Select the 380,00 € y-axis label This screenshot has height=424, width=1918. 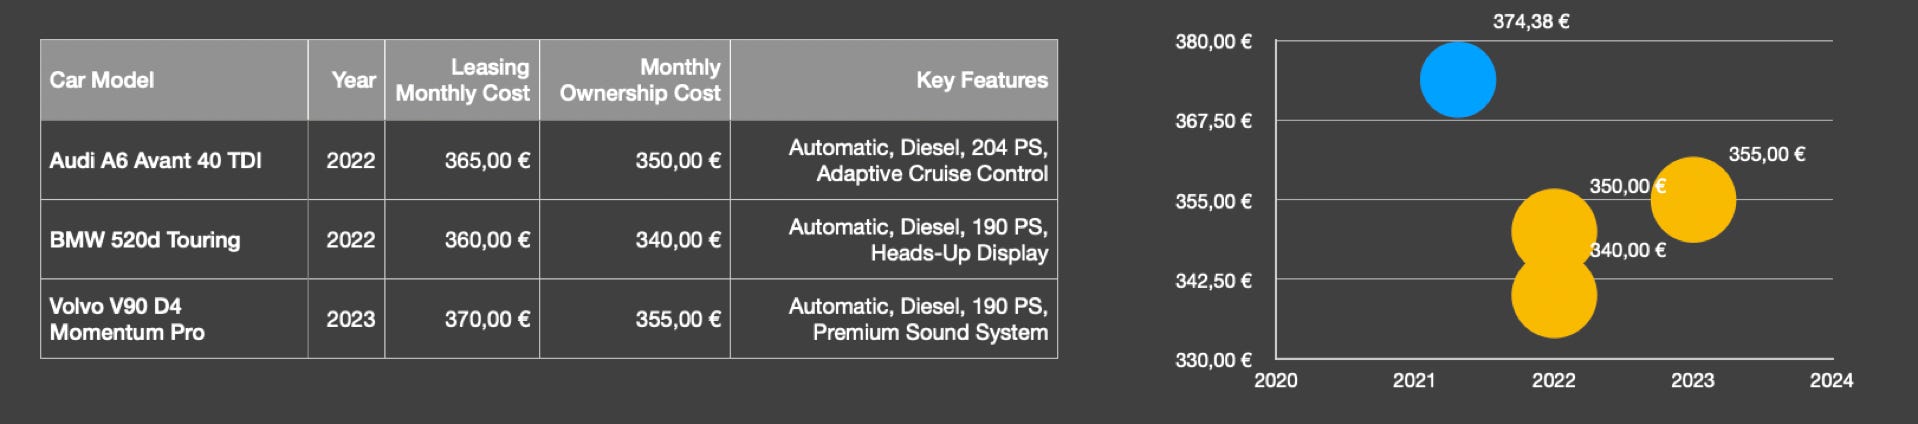tap(1213, 42)
